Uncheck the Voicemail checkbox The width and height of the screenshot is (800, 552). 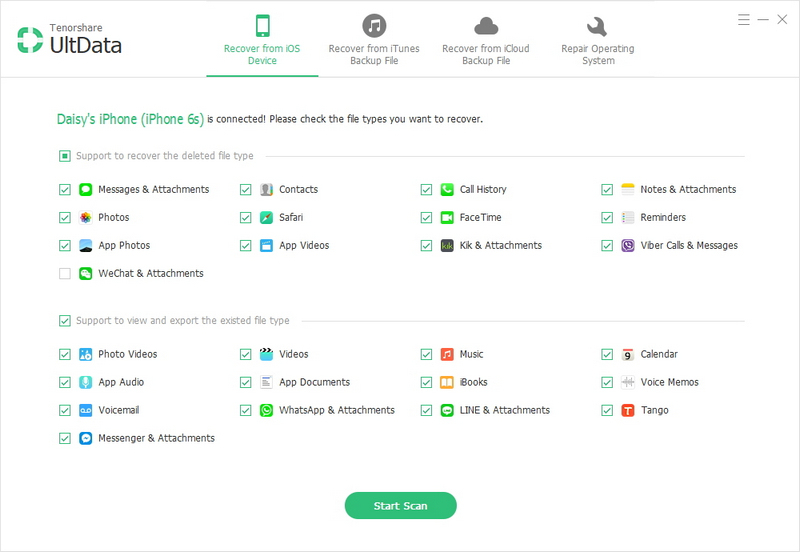tap(65, 411)
